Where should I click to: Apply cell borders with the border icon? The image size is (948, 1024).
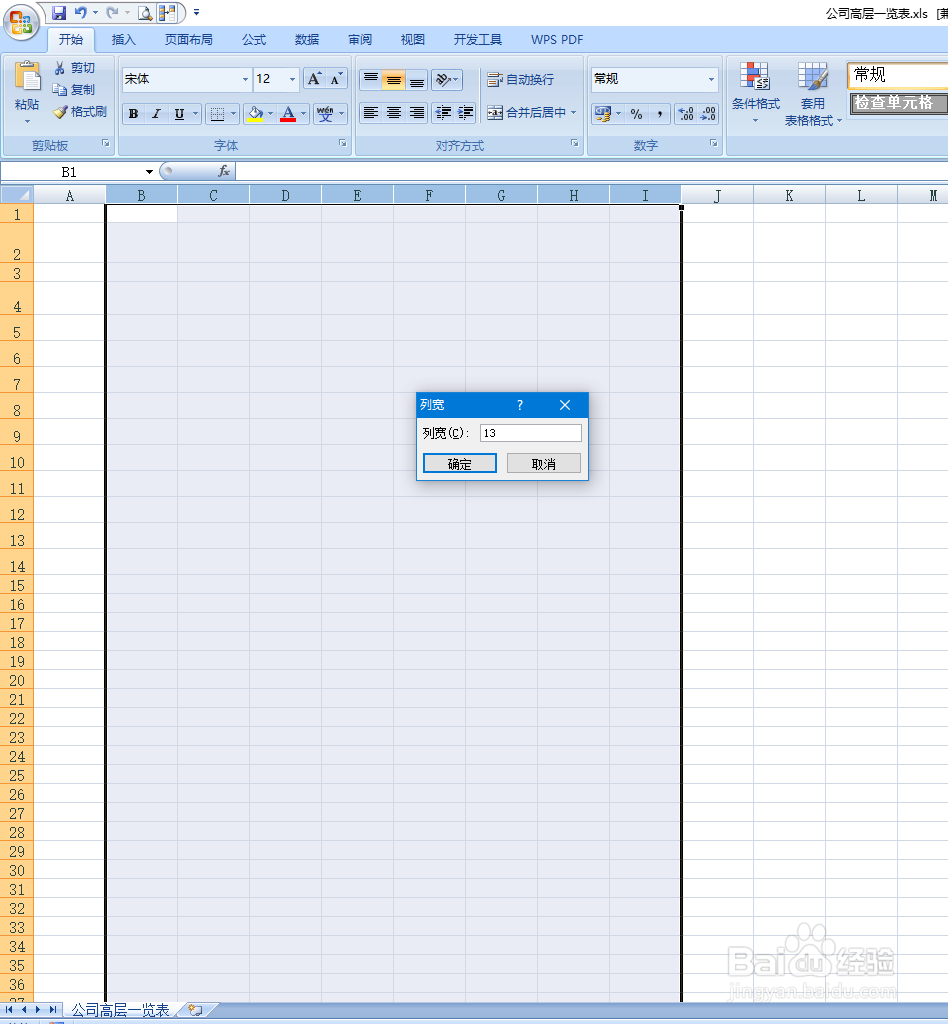pyautogui.click(x=217, y=114)
